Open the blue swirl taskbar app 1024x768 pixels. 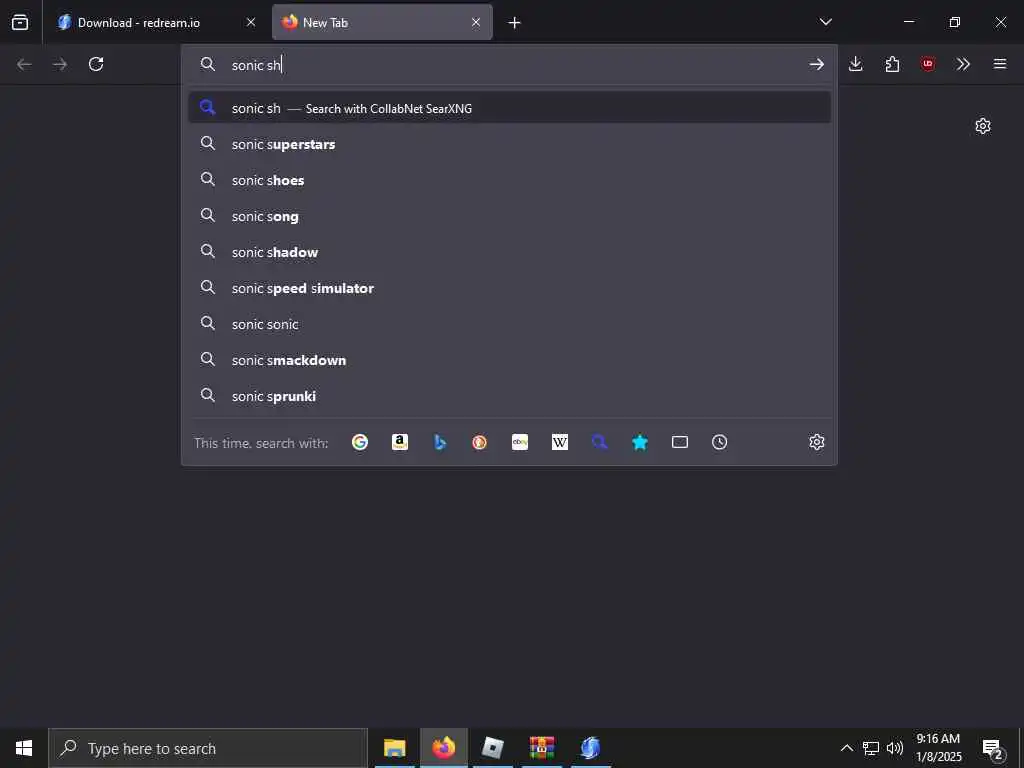tap(591, 748)
